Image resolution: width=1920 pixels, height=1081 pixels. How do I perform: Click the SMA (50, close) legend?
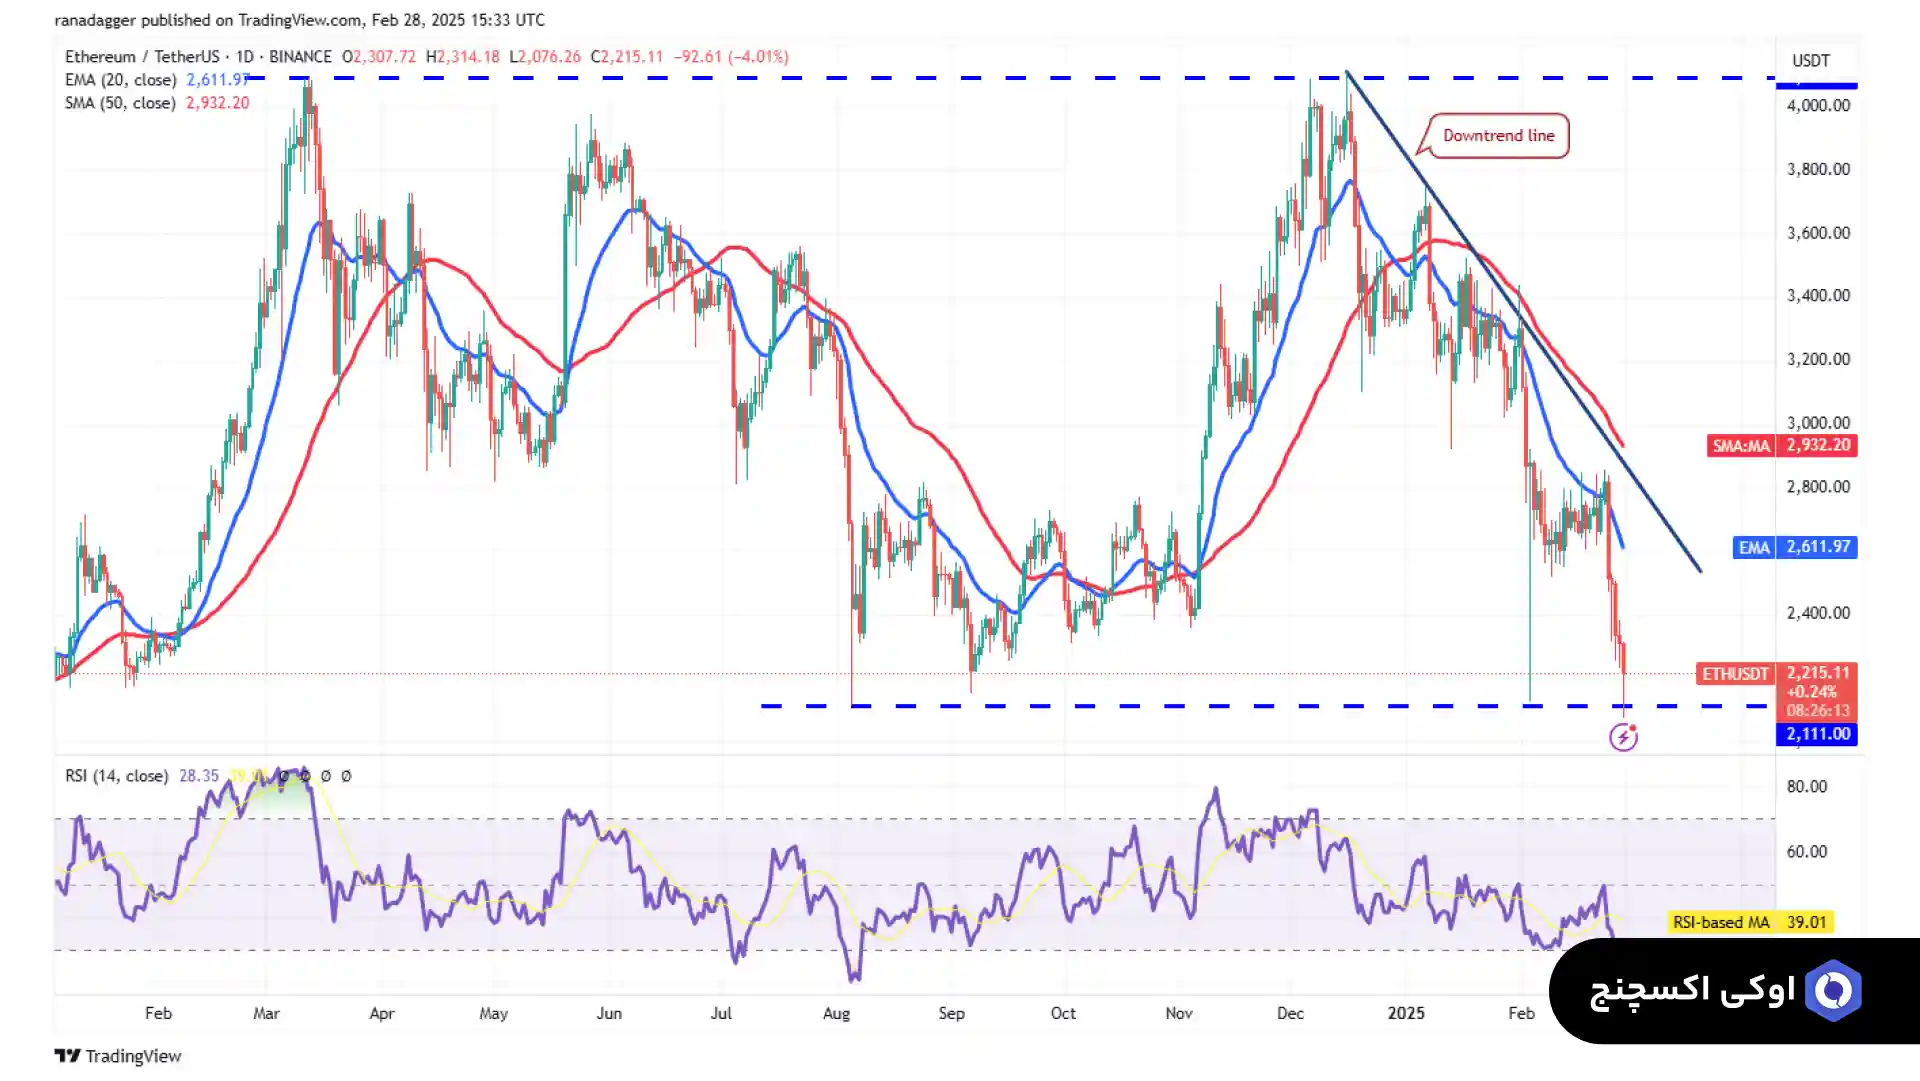120,103
